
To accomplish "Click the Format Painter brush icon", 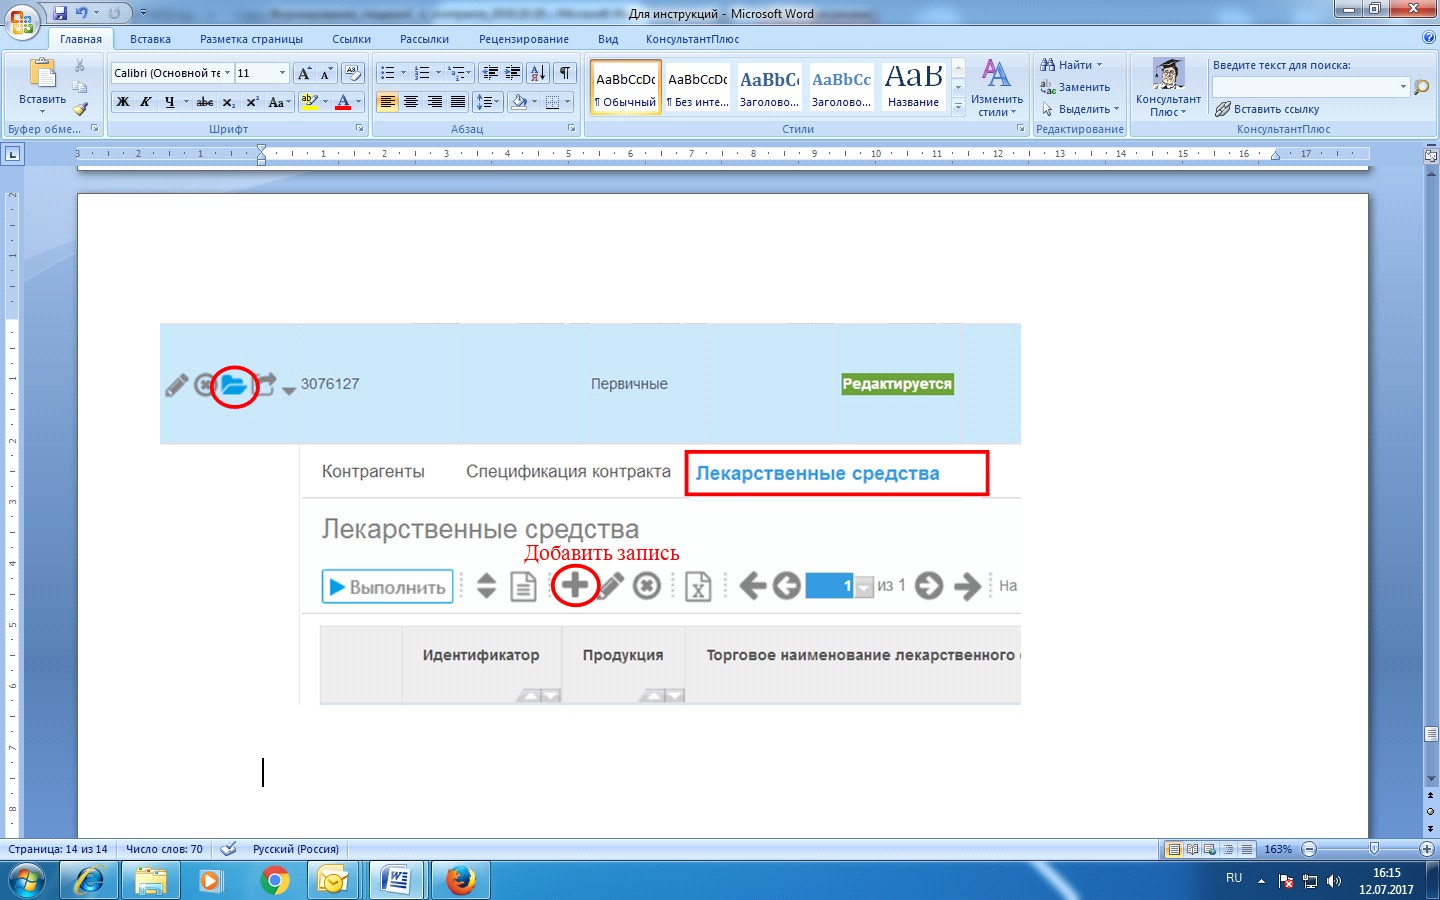I will (x=80, y=109).
